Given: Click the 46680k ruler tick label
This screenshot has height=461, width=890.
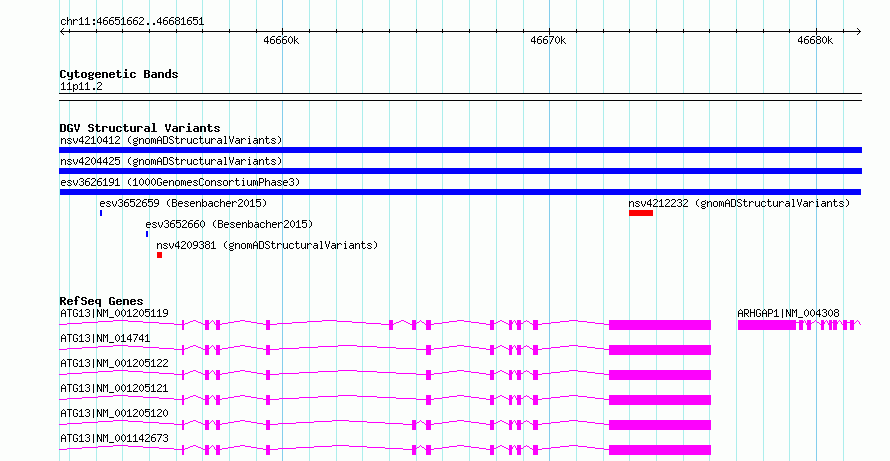Looking at the screenshot, I should click(815, 40).
